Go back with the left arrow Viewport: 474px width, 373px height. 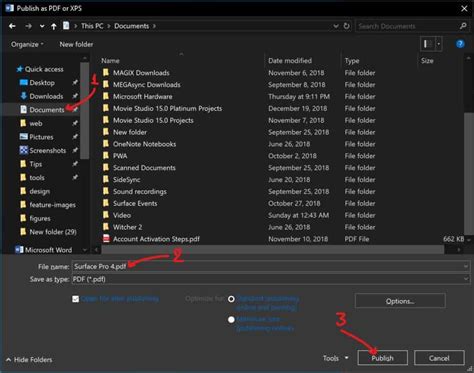[x=12, y=26]
